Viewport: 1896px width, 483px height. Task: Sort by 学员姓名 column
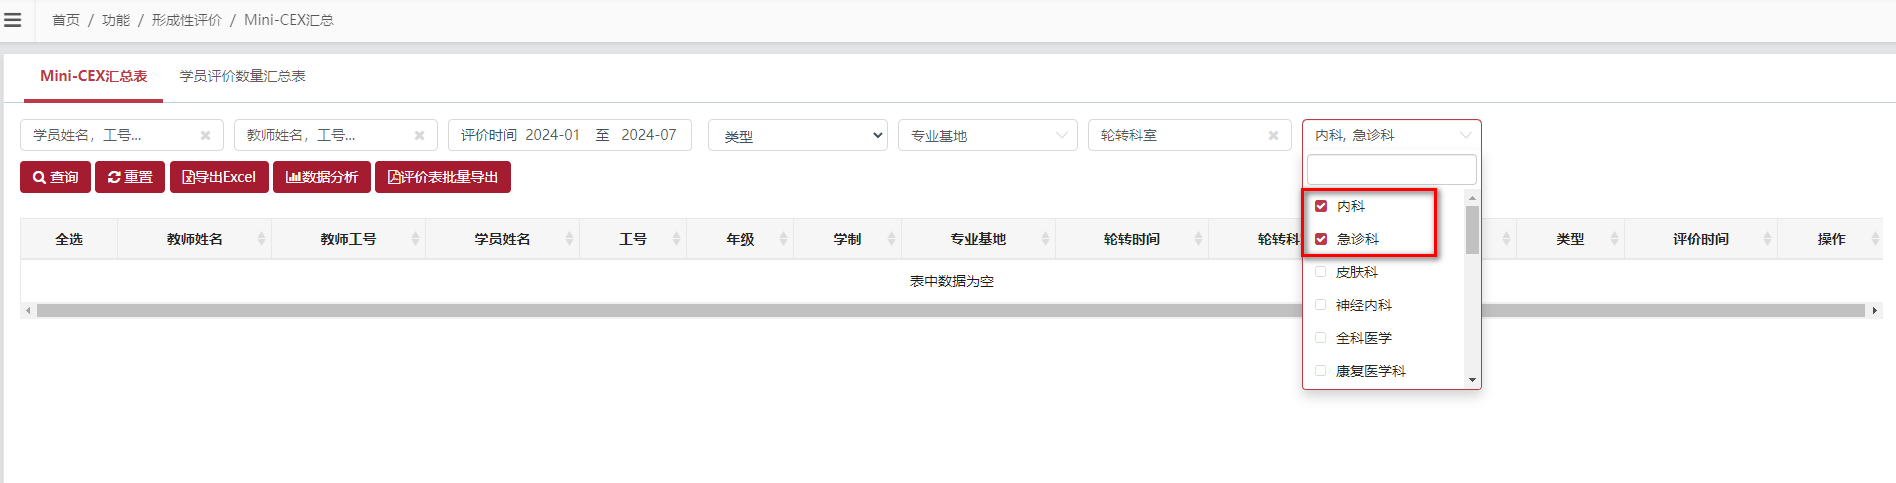[503, 239]
